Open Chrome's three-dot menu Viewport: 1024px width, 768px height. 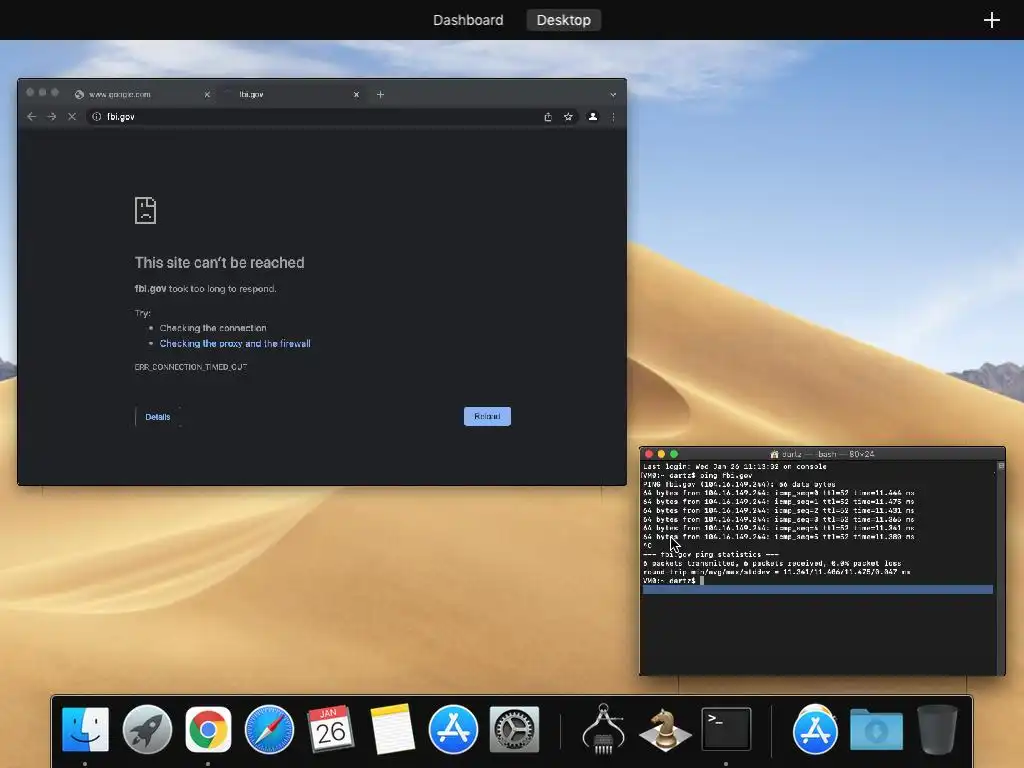click(x=613, y=117)
